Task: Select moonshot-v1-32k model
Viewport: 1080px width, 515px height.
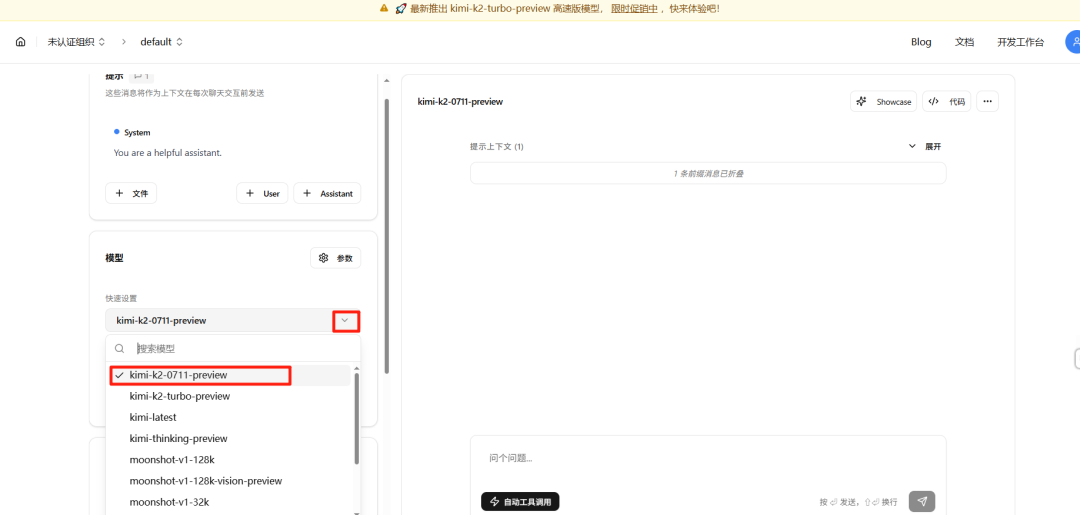Action: pyautogui.click(x=169, y=502)
